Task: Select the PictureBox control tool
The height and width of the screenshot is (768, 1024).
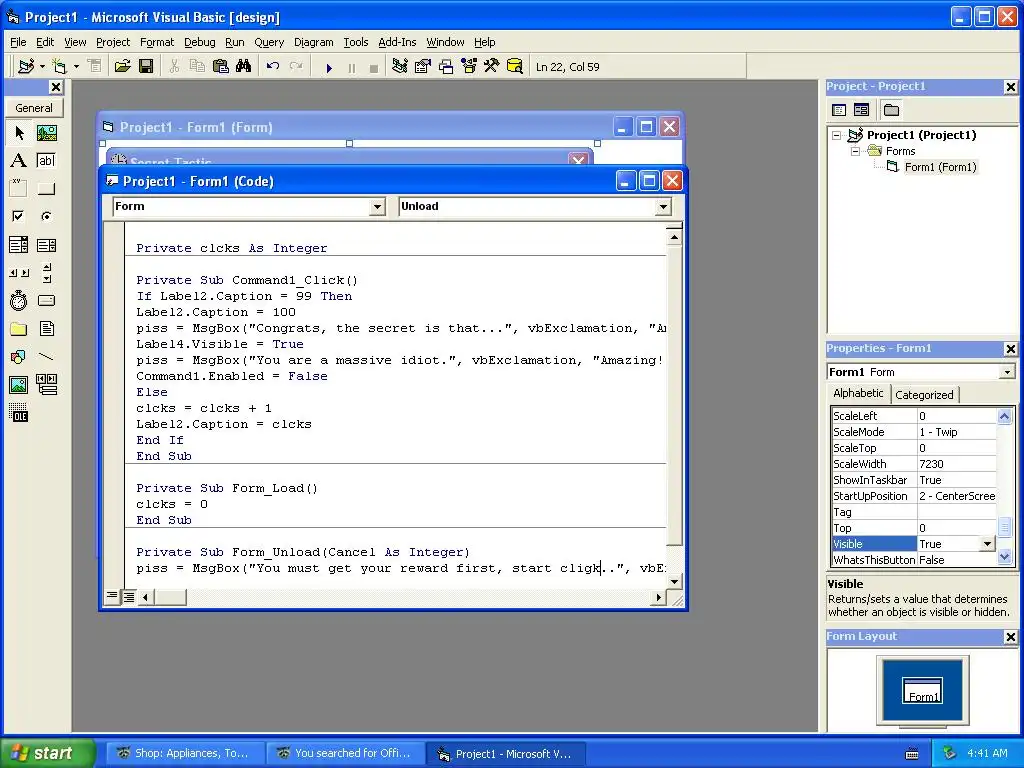Action: 46,133
